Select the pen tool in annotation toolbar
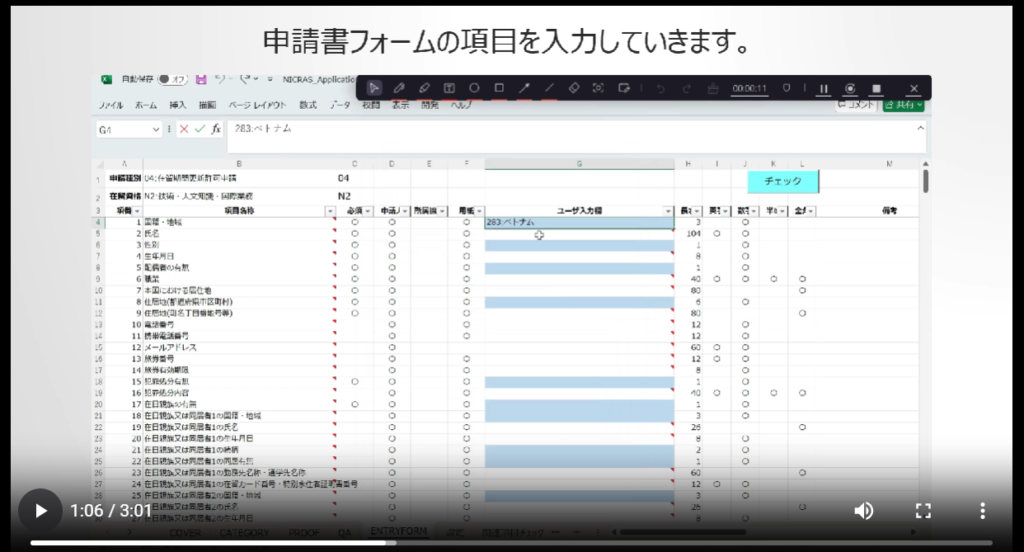The height and width of the screenshot is (552, 1024). pos(399,88)
